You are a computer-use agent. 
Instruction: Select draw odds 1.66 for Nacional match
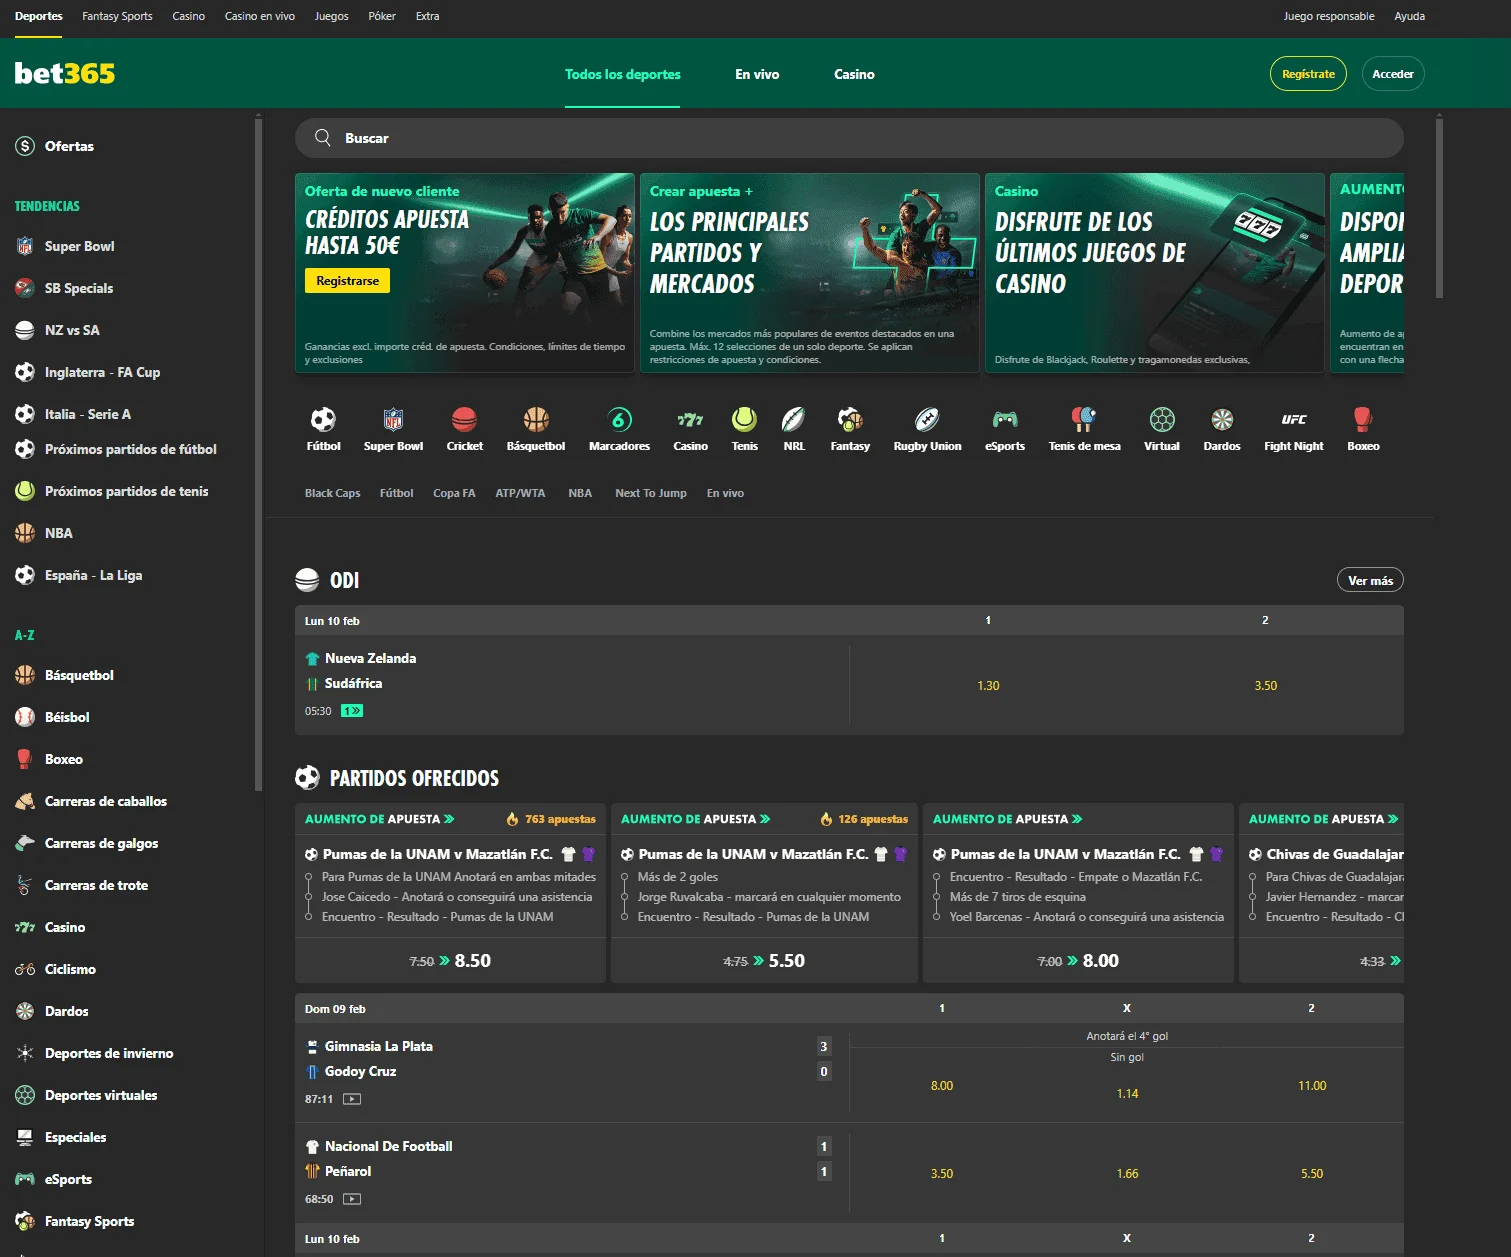click(x=1127, y=1174)
